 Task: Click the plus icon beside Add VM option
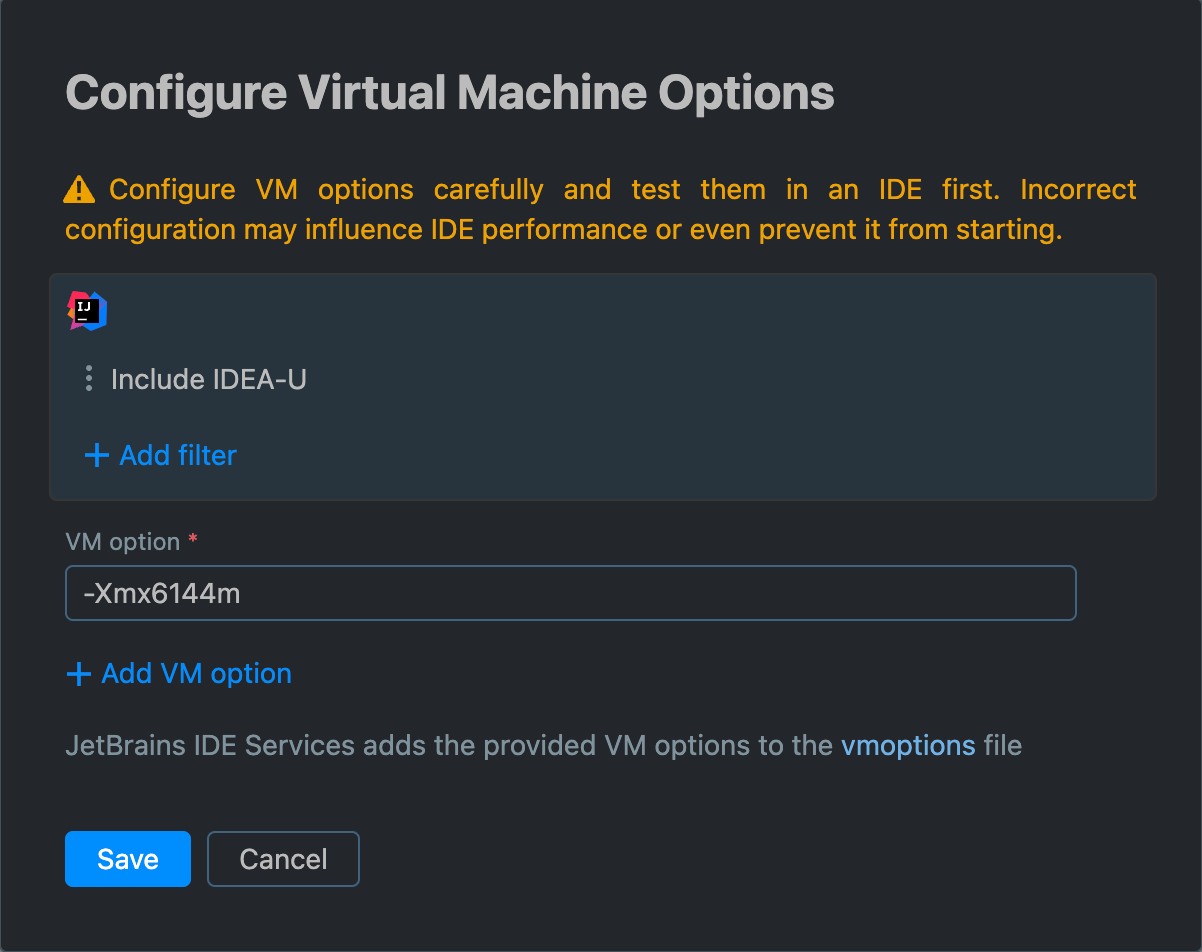[79, 673]
